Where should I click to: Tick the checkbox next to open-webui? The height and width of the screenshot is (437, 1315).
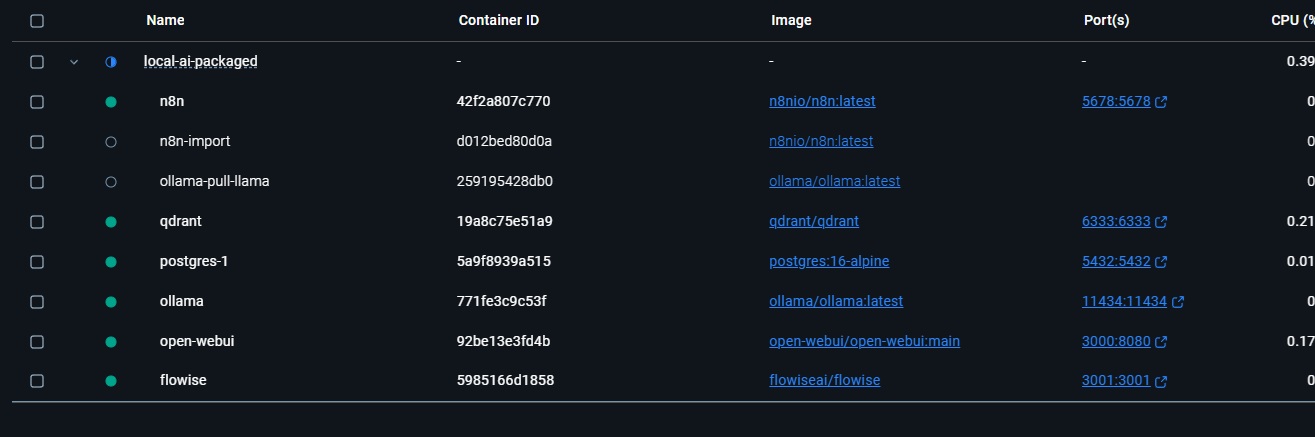point(37,342)
